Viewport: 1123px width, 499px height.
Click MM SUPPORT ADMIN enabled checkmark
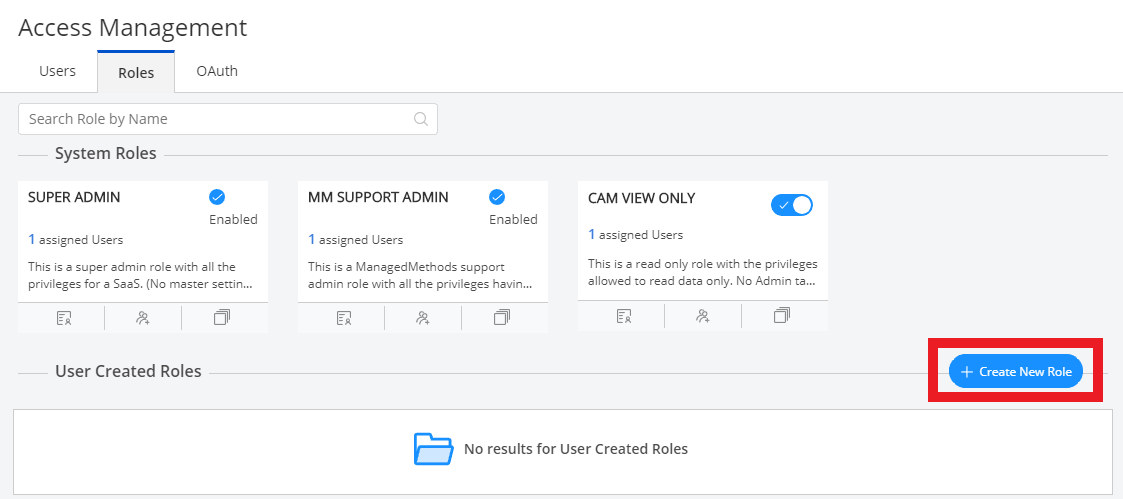[x=497, y=197]
